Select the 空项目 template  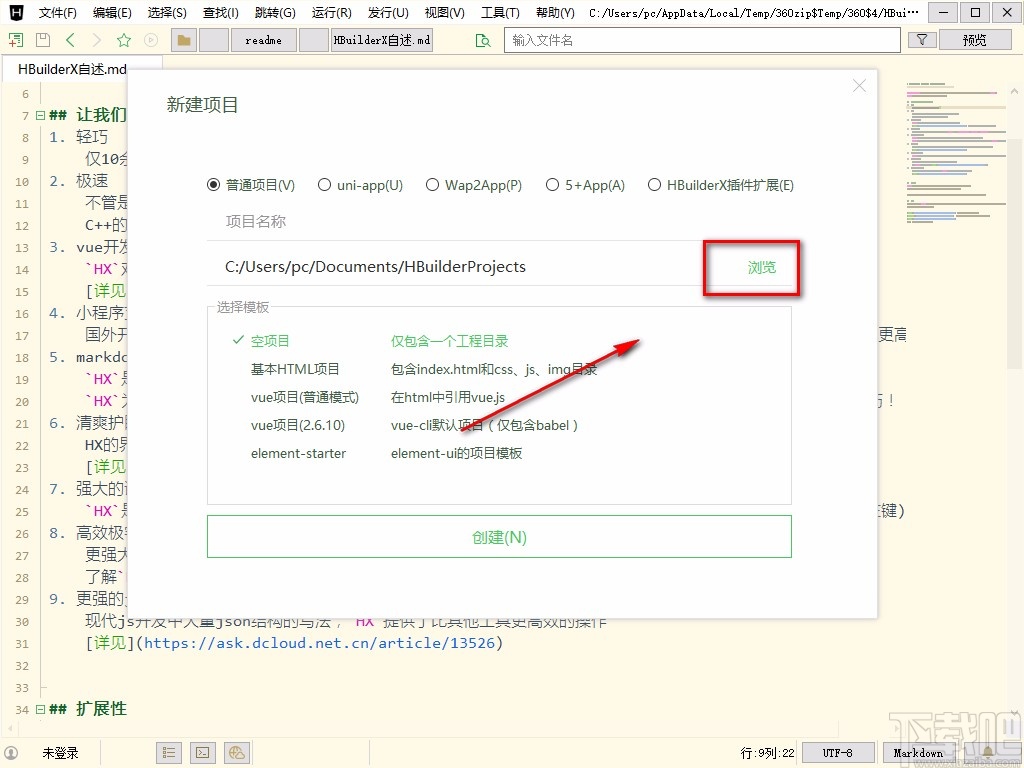tap(270, 341)
